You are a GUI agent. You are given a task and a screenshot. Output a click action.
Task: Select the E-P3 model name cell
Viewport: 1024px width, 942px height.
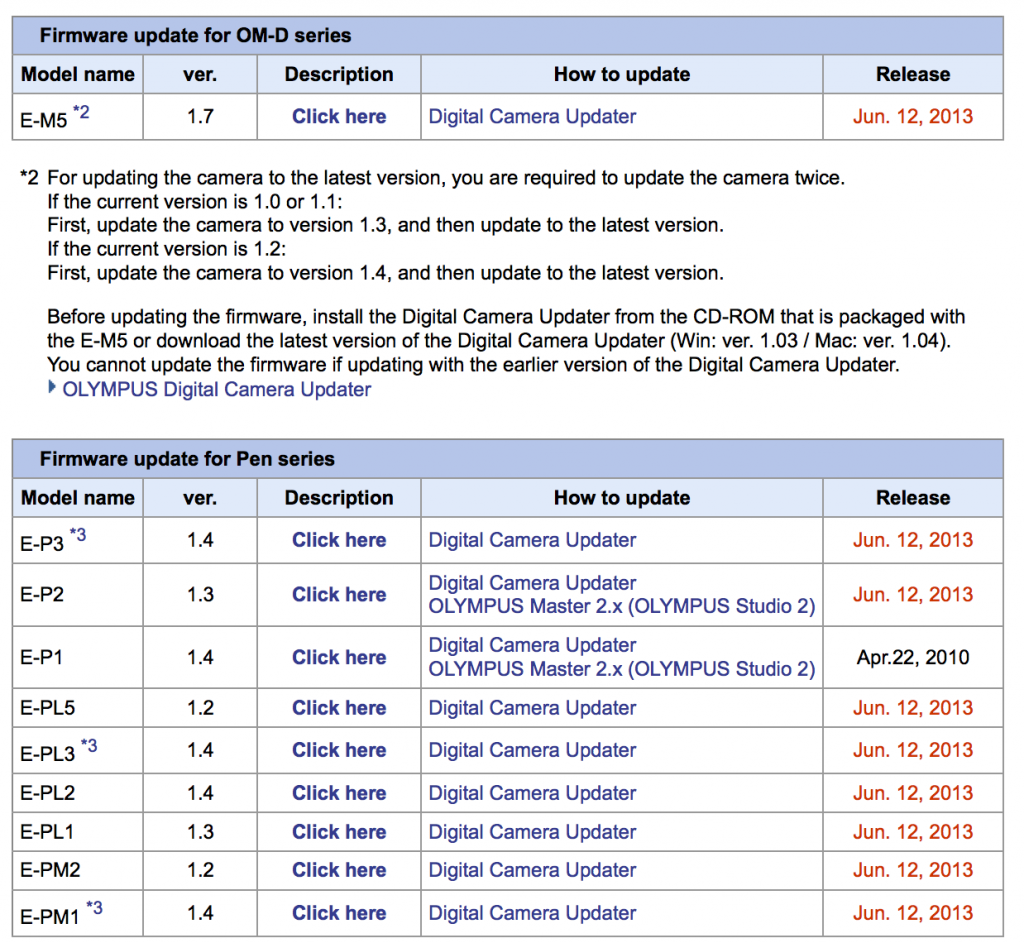pos(78,540)
